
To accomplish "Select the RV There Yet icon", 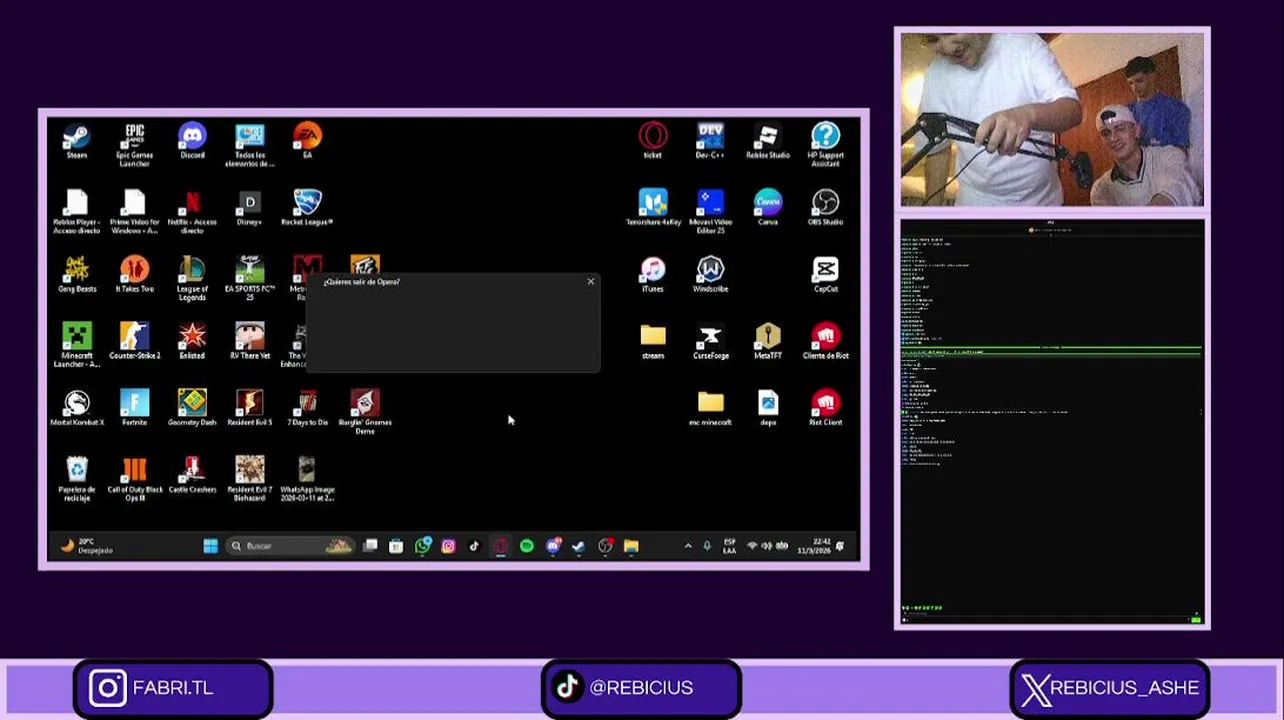I will click(x=249, y=342).
